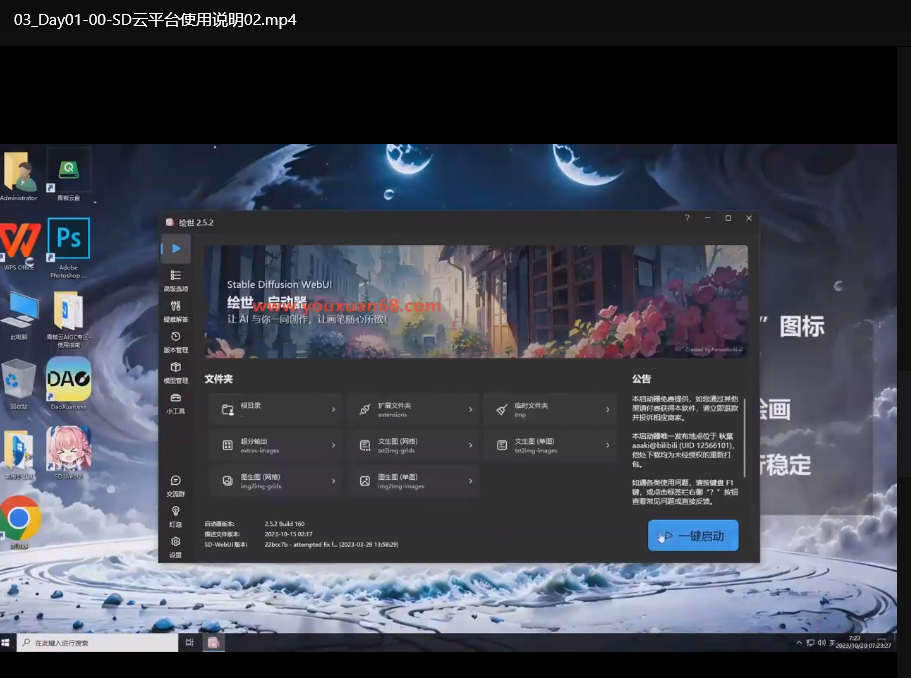This screenshot has width=911, height=678.
Task: Open the 疑难解答 sidebar tab
Action: [x=175, y=311]
